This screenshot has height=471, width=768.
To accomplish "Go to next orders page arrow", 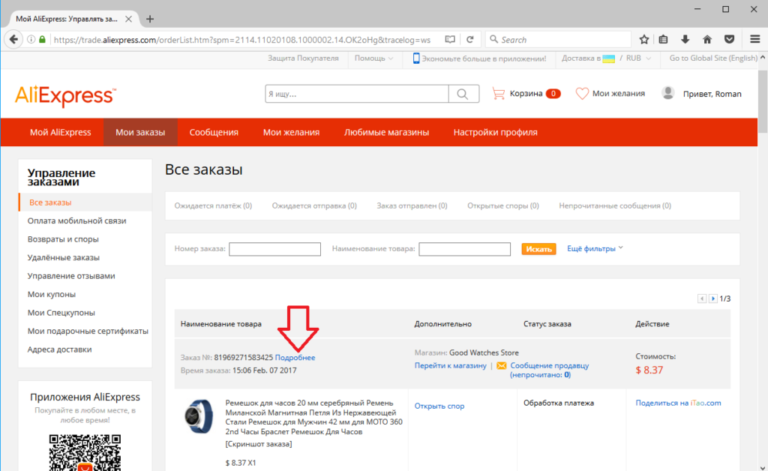I will point(713,299).
